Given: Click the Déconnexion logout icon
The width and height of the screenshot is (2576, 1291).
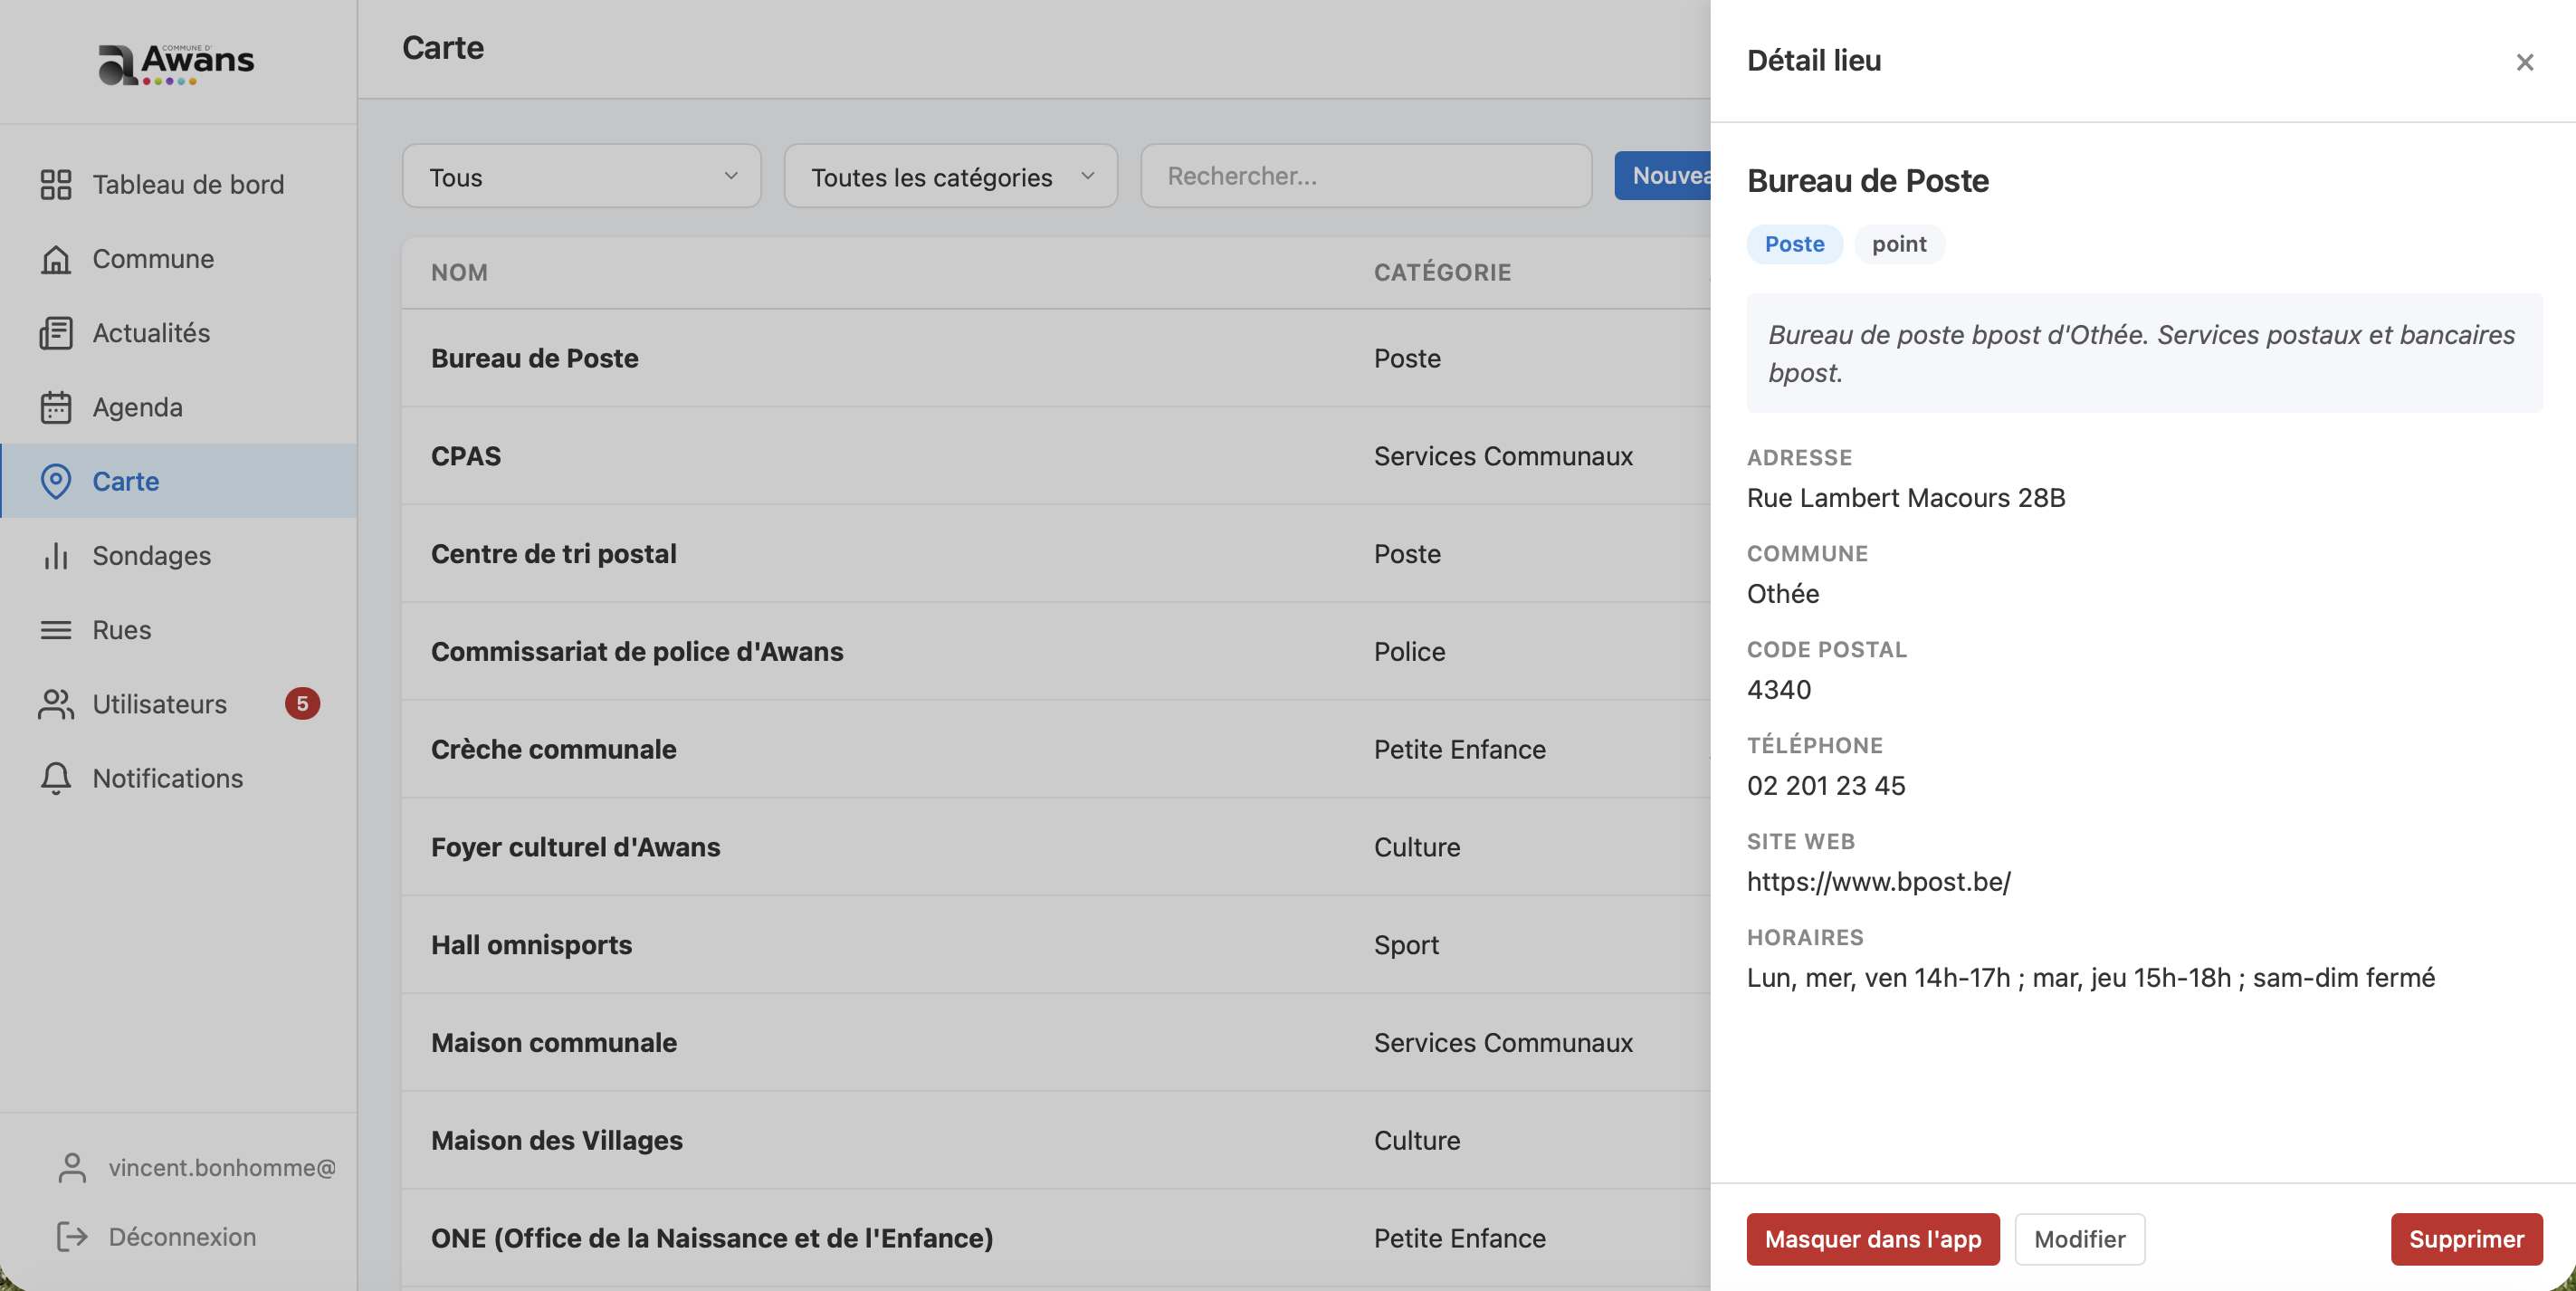Looking at the screenshot, I should (x=72, y=1237).
